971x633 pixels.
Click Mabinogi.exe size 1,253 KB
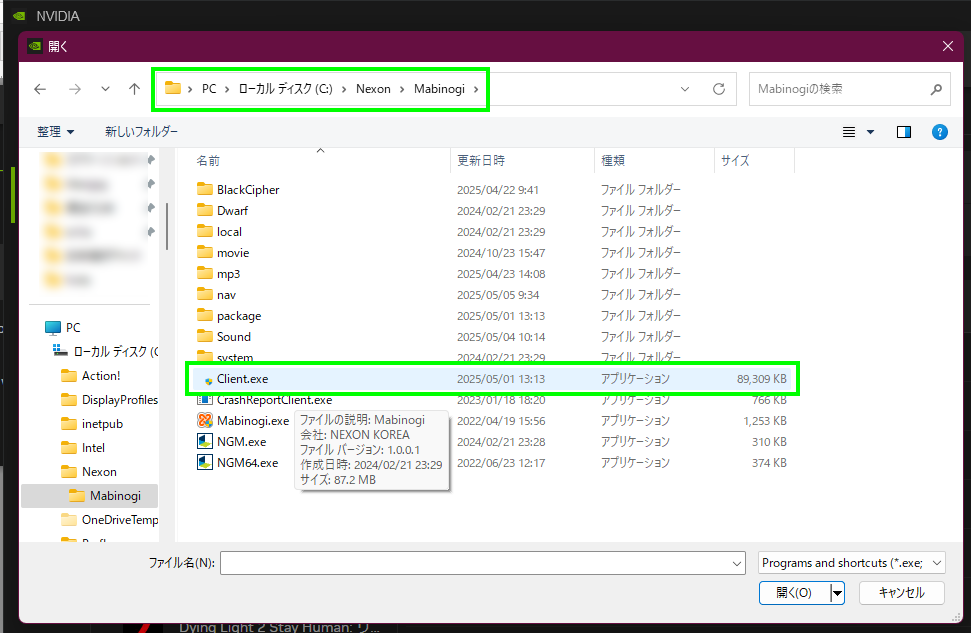[x=765, y=421]
